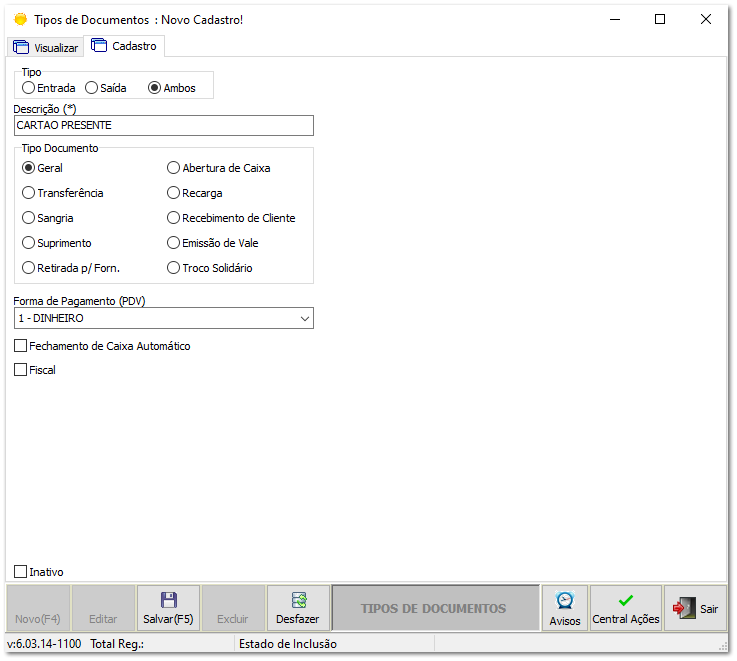
Task: Click the version text v:6.03.14-1100
Action: pos(44,644)
